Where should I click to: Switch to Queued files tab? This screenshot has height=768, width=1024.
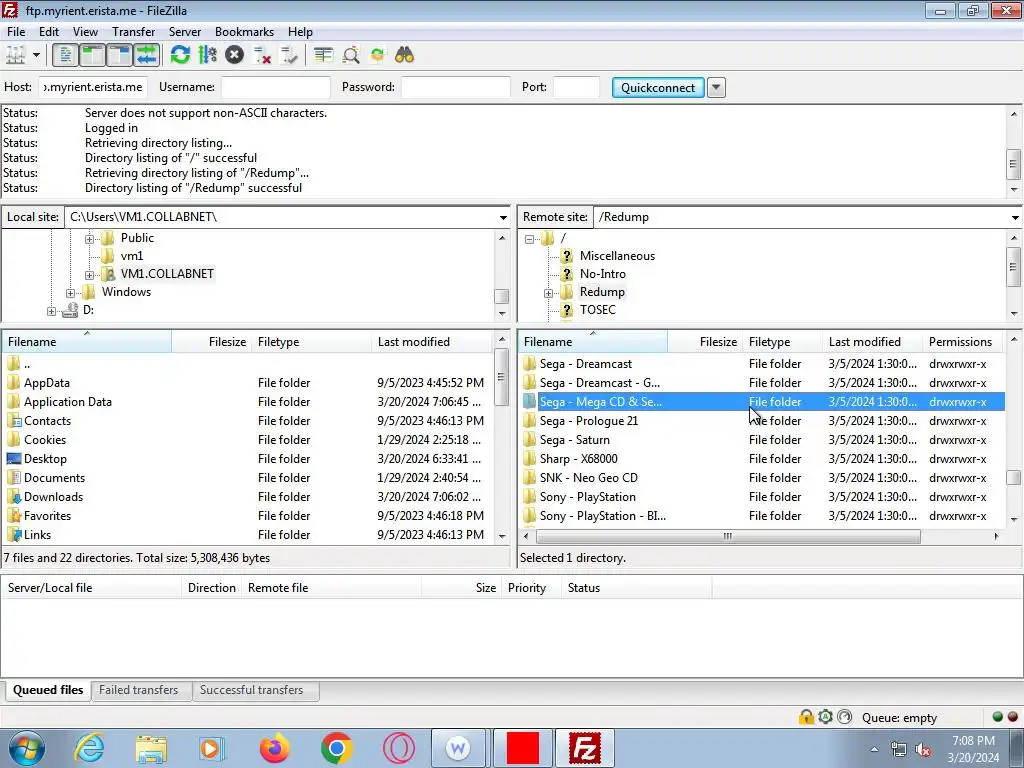pos(48,690)
